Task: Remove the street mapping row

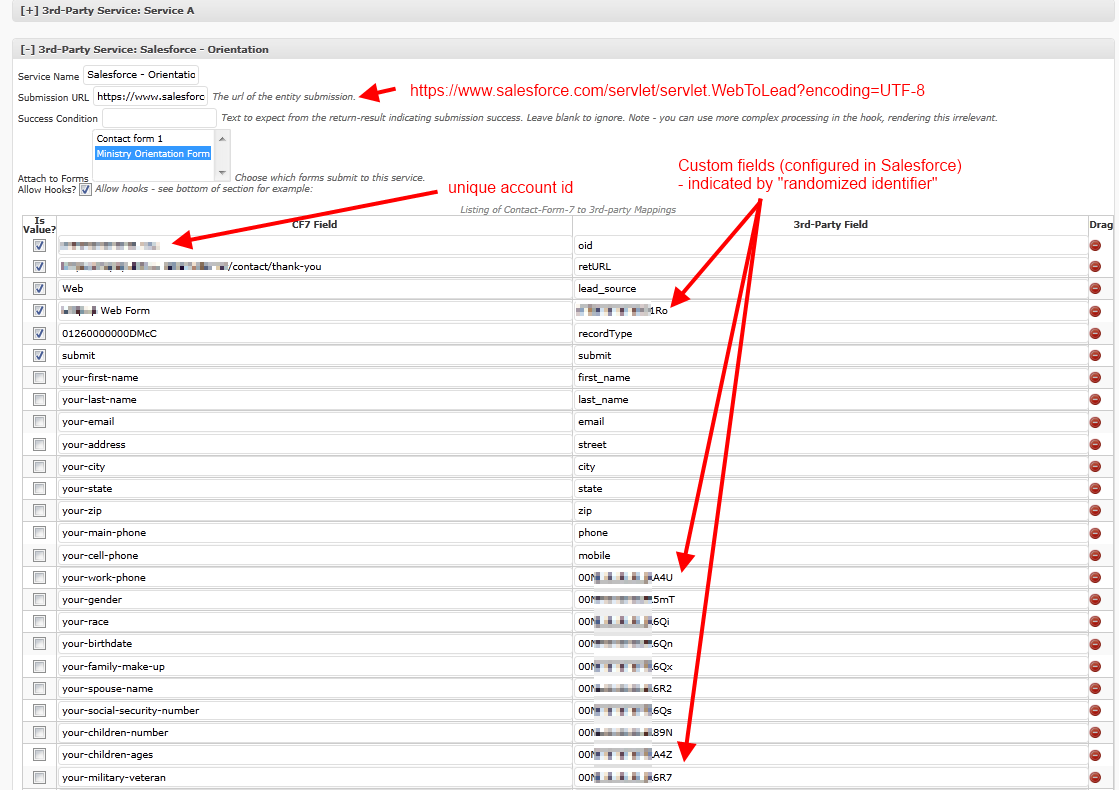Action: [x=1095, y=445]
